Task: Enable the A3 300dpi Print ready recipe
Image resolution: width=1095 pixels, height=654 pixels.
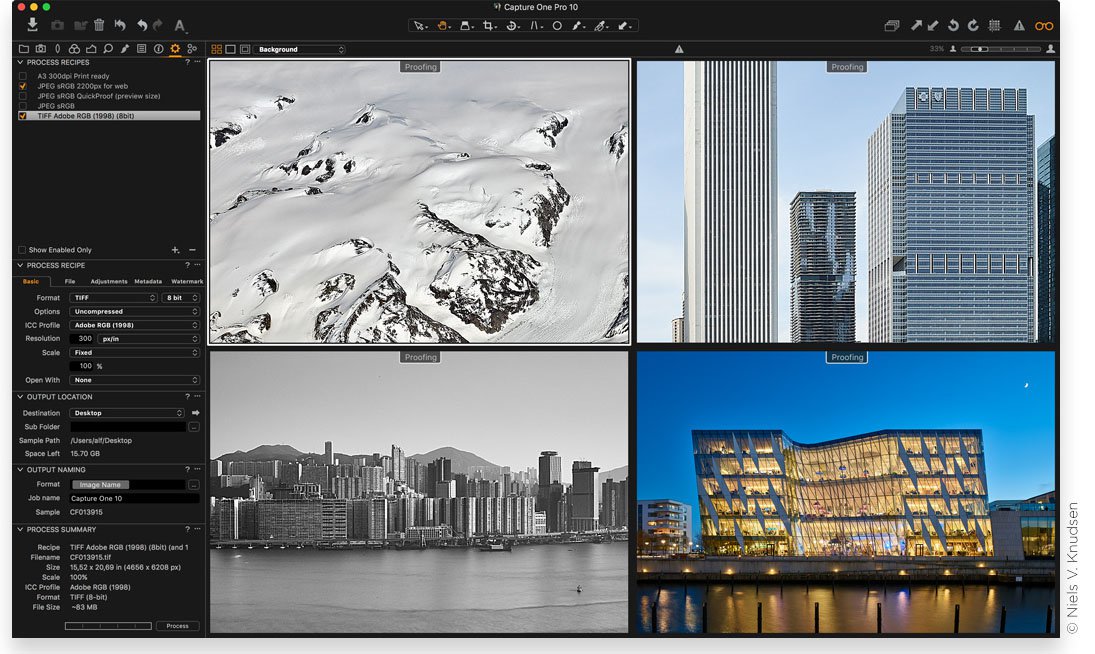Action: 23,76
